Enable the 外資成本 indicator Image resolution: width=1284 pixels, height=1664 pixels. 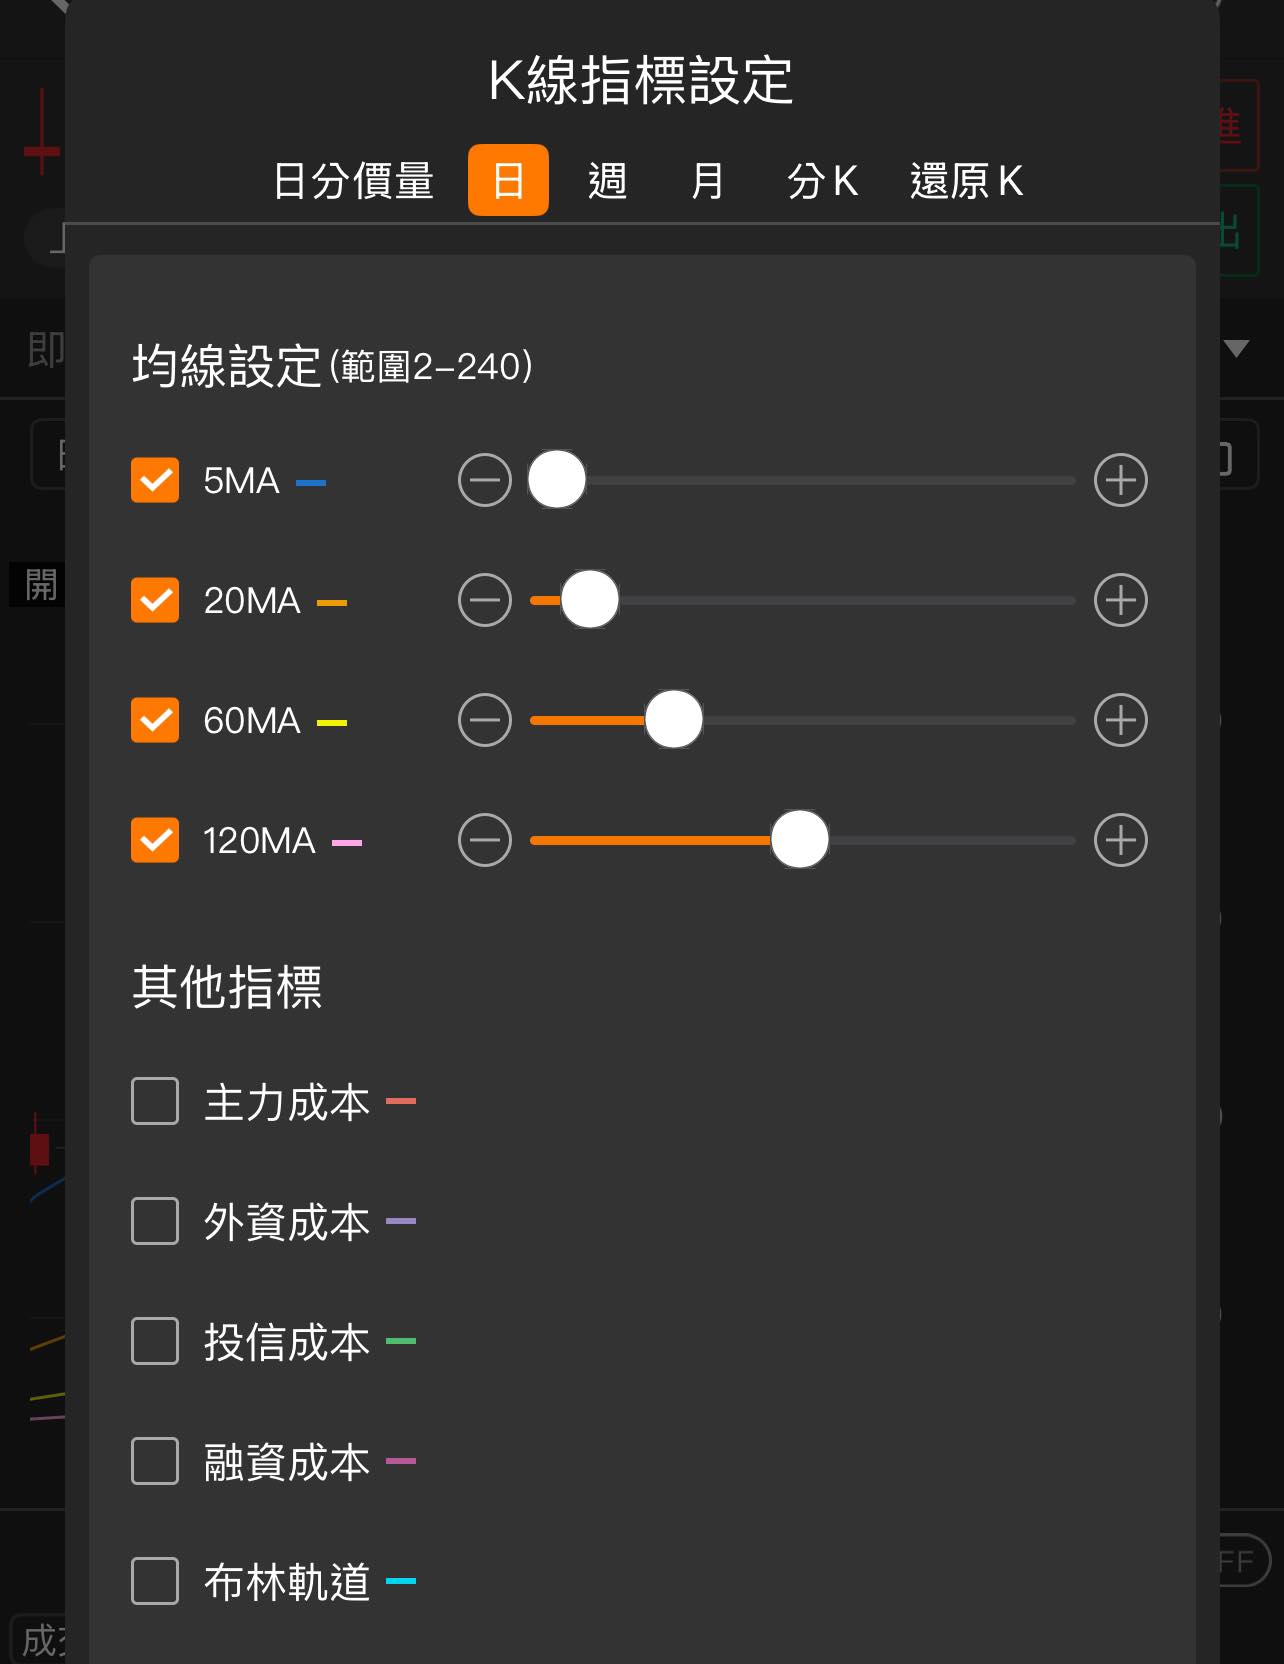click(x=154, y=1222)
